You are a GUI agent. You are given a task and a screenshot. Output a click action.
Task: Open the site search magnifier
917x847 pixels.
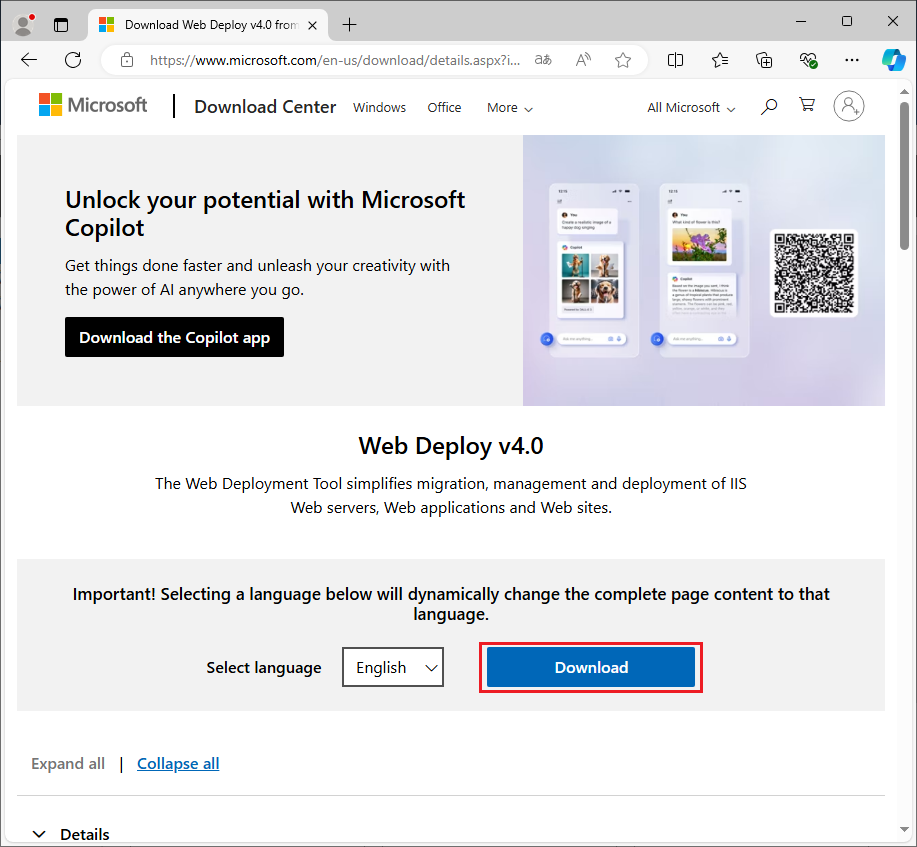pos(768,106)
